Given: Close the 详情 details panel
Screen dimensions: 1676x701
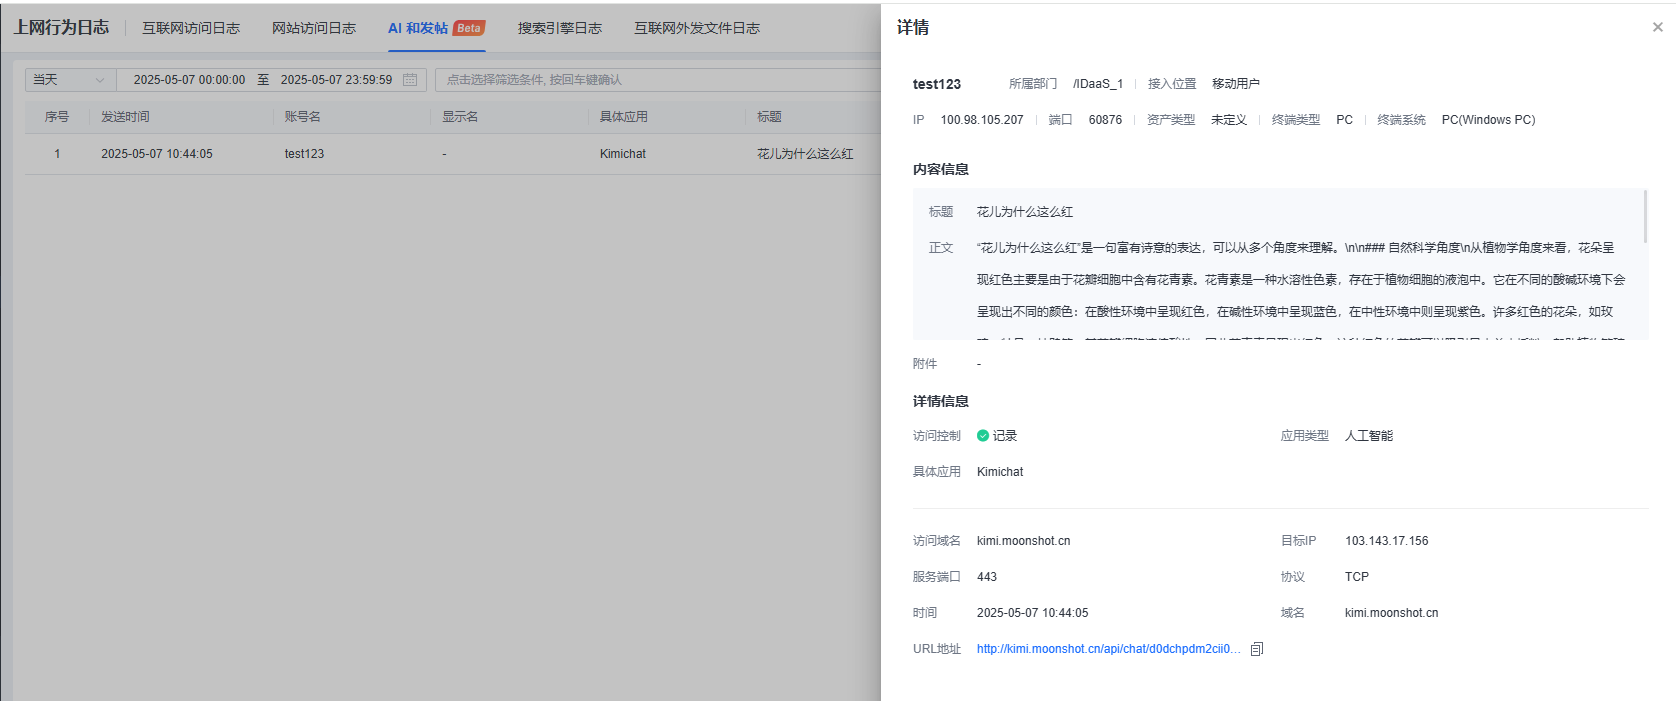Looking at the screenshot, I should click(x=1657, y=27).
